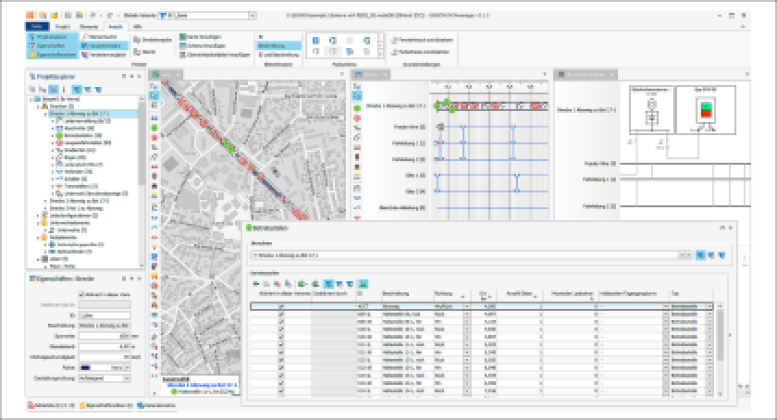The image size is (777, 420).
Task: Select the green Betriebsstelle tool in the map toolbar
Action: click(154, 128)
